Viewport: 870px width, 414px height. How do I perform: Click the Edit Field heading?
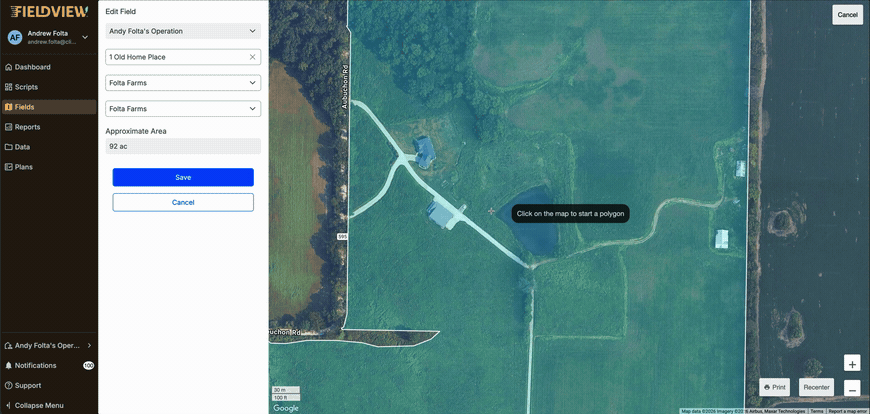121,11
